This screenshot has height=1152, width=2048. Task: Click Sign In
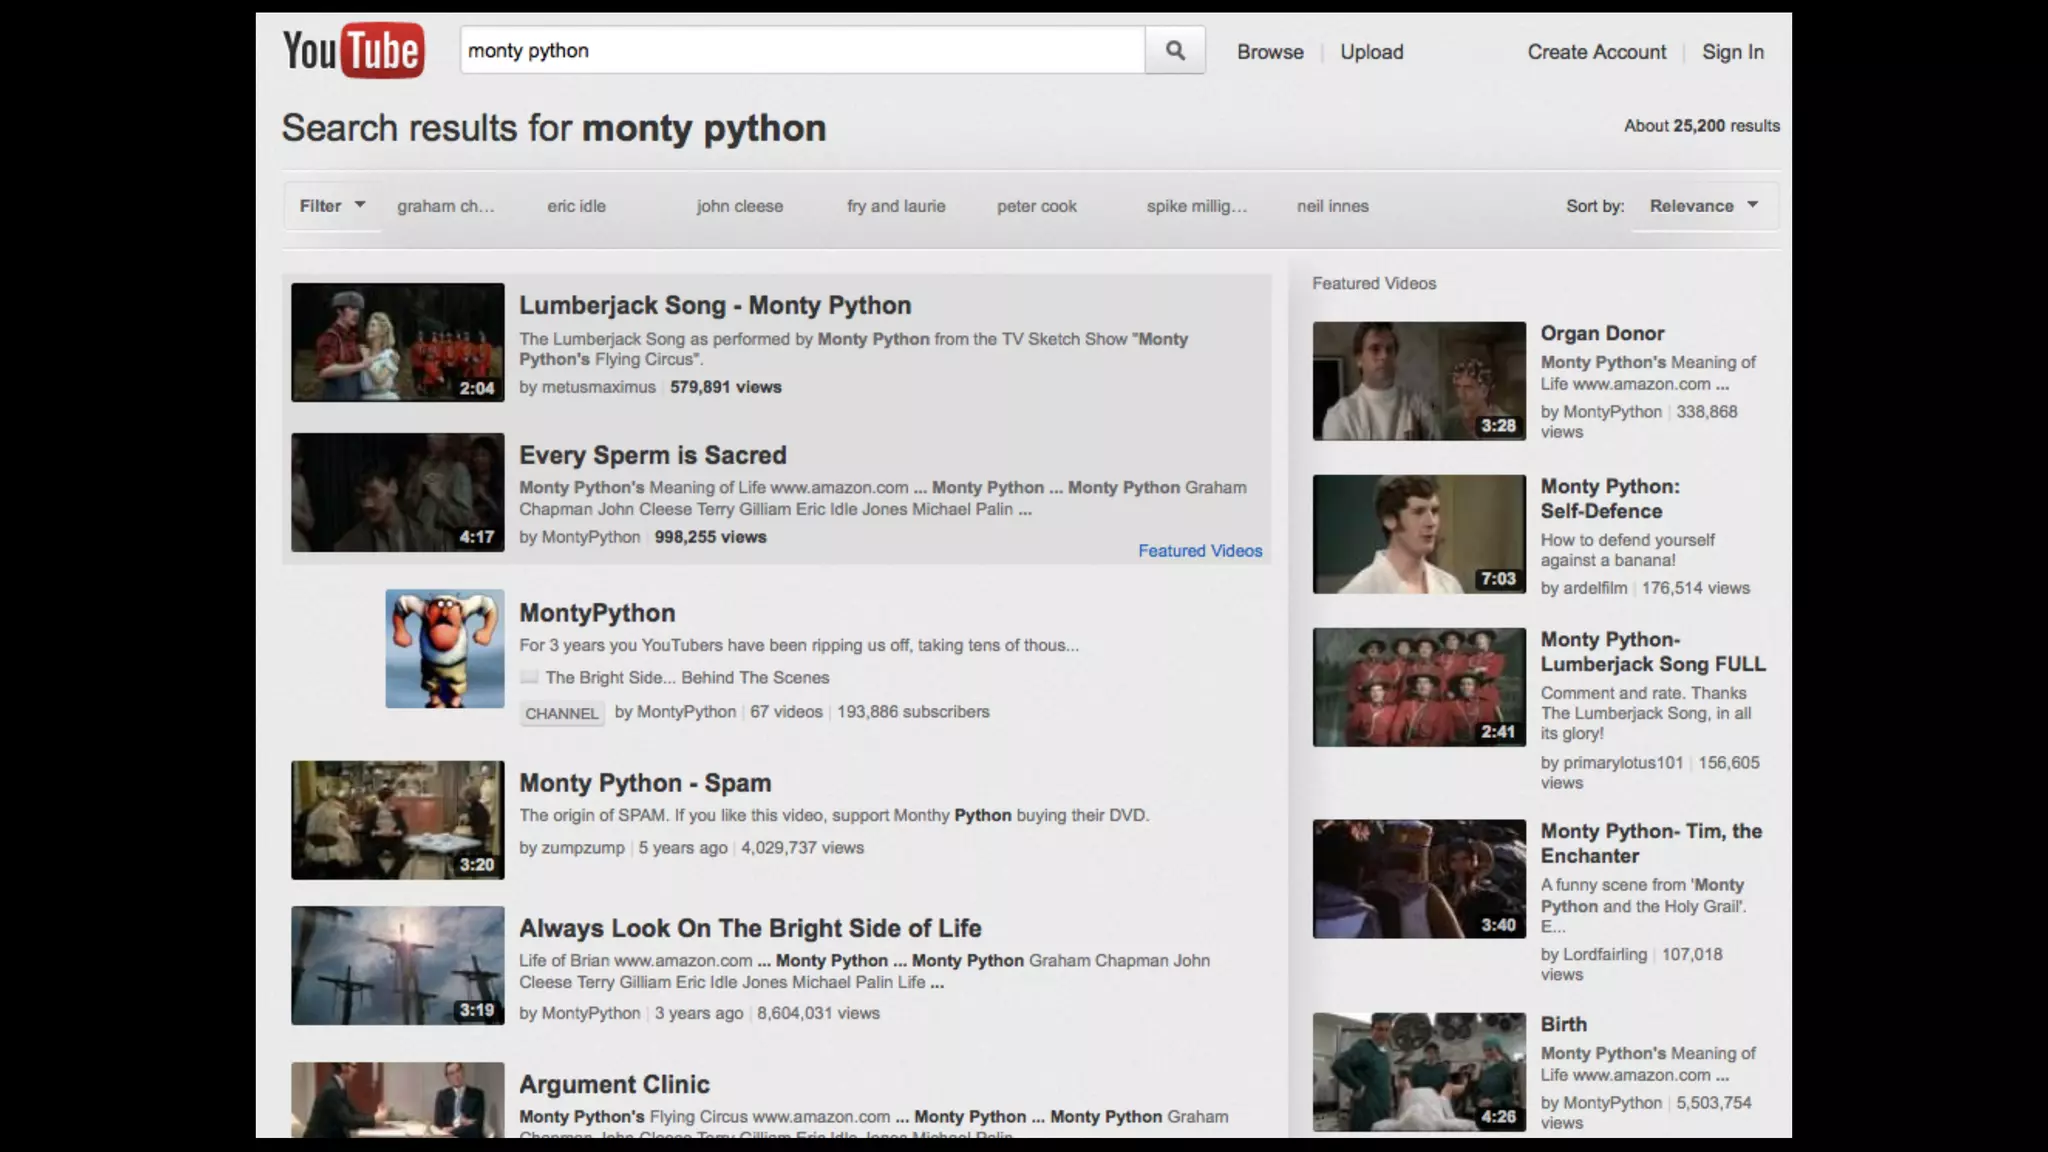(x=1732, y=52)
